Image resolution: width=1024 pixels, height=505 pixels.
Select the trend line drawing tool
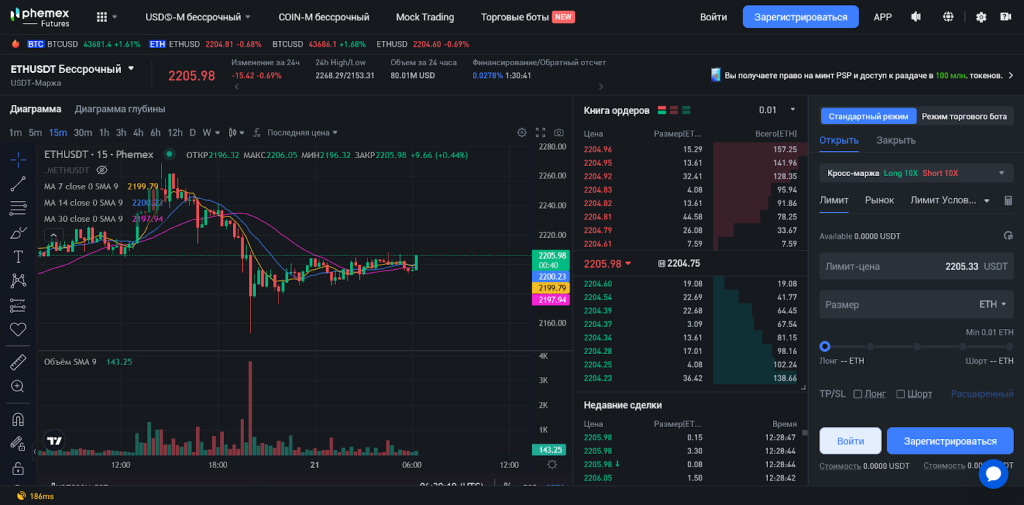[18, 184]
